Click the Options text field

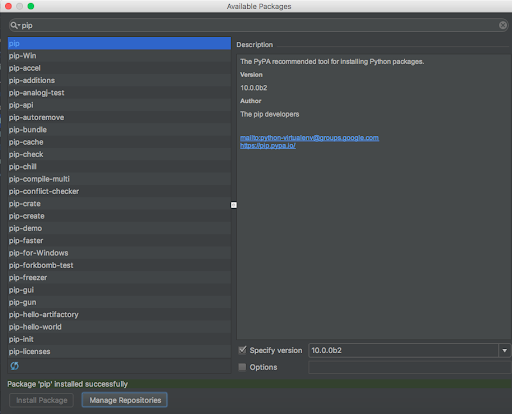(x=410, y=367)
